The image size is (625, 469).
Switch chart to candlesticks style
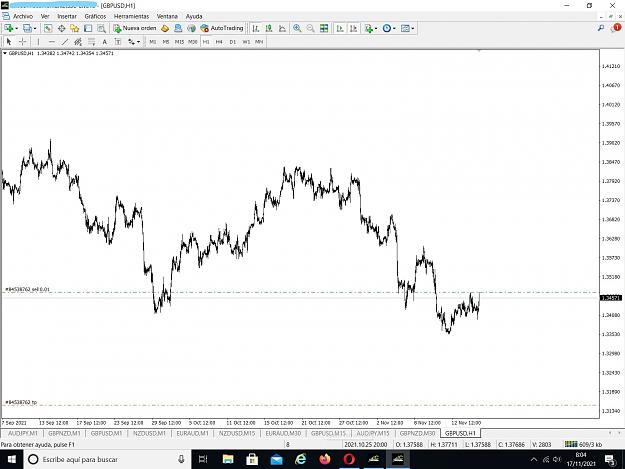point(269,28)
